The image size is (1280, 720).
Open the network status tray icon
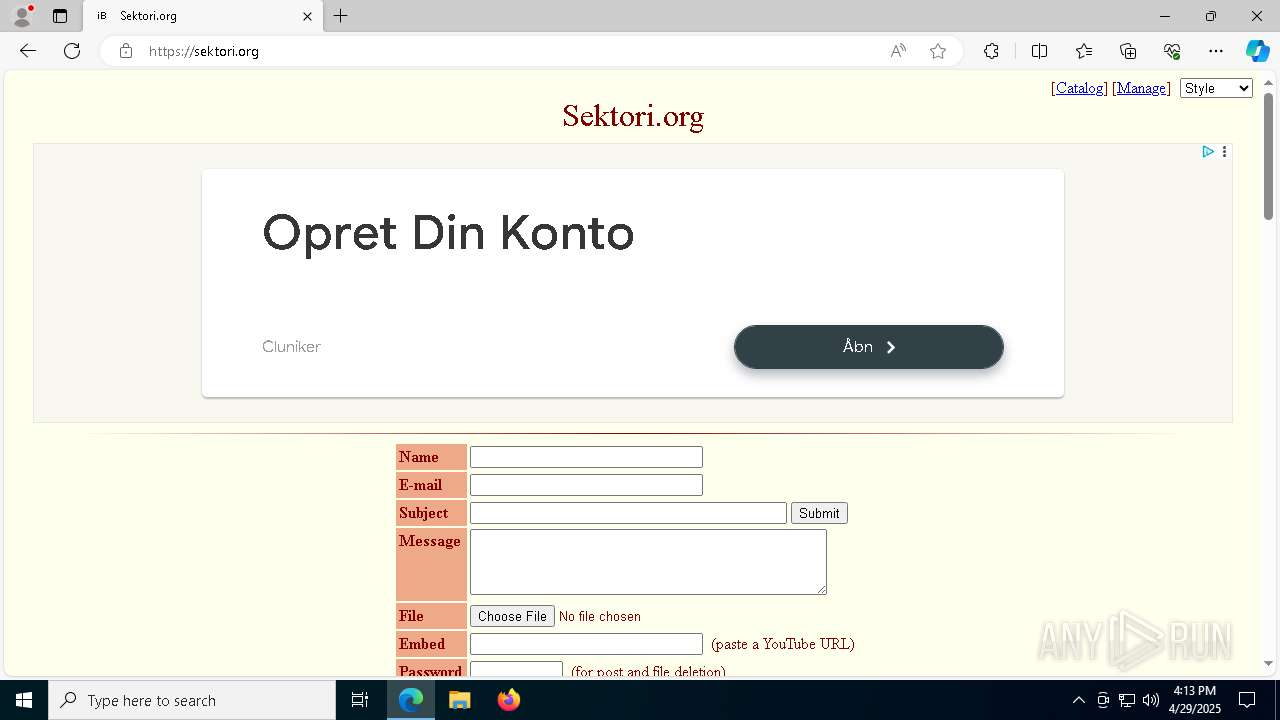coord(1127,700)
